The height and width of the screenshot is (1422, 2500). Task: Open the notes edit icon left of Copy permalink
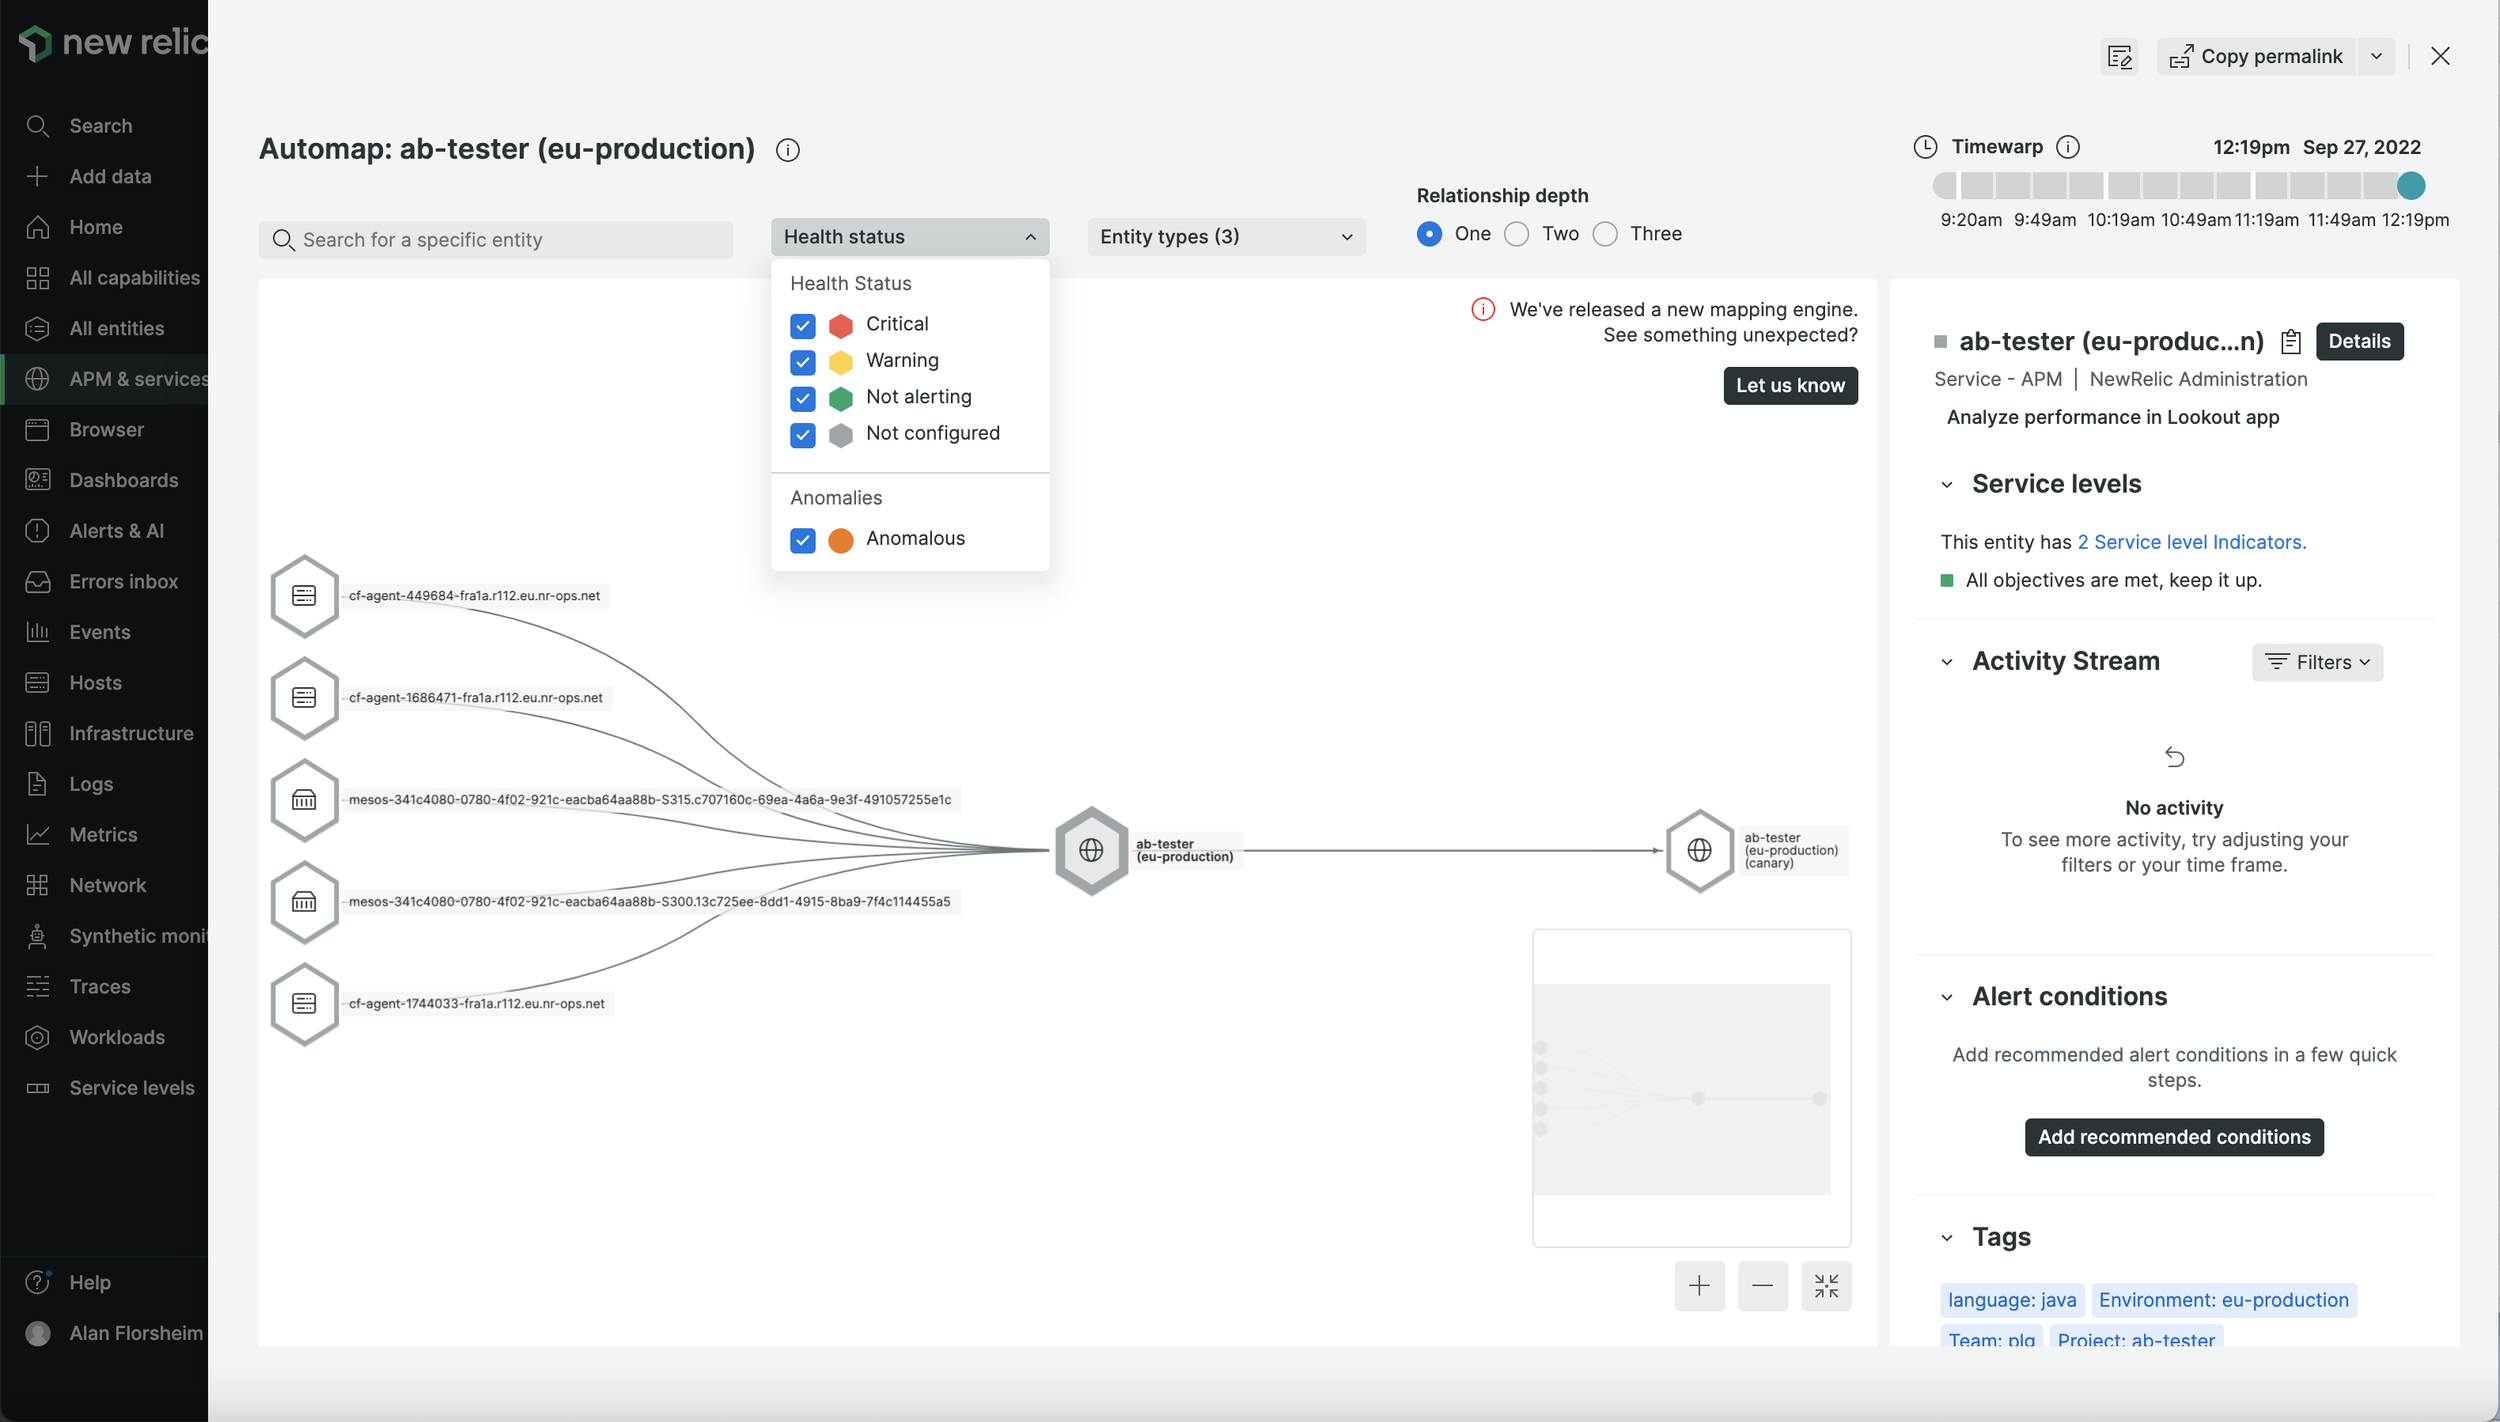(2119, 57)
